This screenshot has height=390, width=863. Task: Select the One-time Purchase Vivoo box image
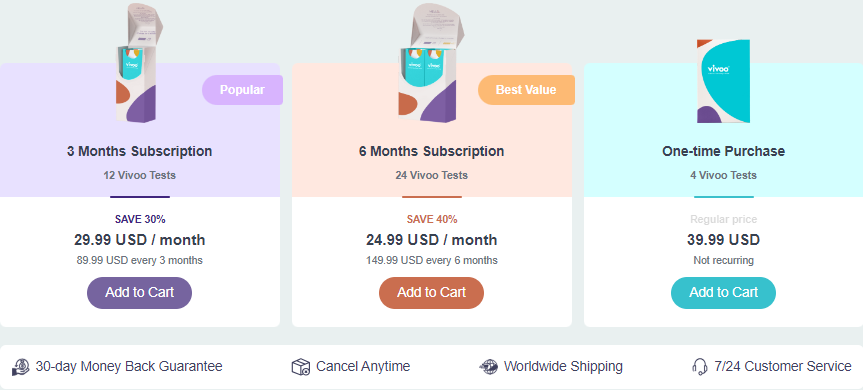click(x=723, y=81)
